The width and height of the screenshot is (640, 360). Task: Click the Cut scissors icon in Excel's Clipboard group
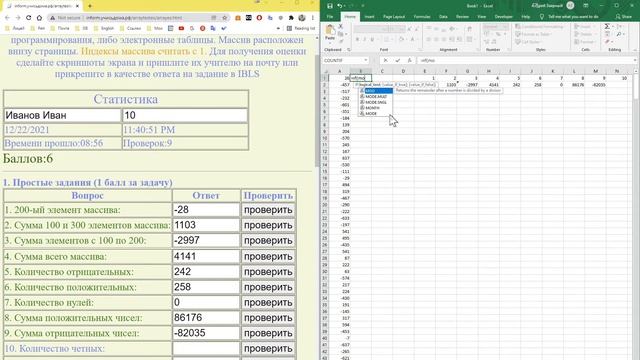point(341,27)
